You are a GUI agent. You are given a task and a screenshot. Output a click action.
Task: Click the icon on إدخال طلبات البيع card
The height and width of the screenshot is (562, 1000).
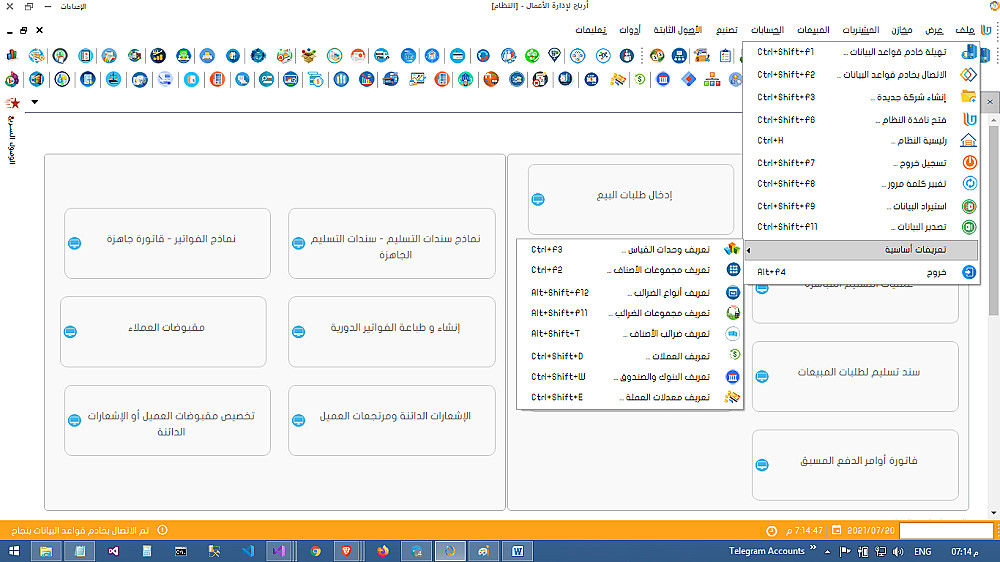[x=538, y=200]
